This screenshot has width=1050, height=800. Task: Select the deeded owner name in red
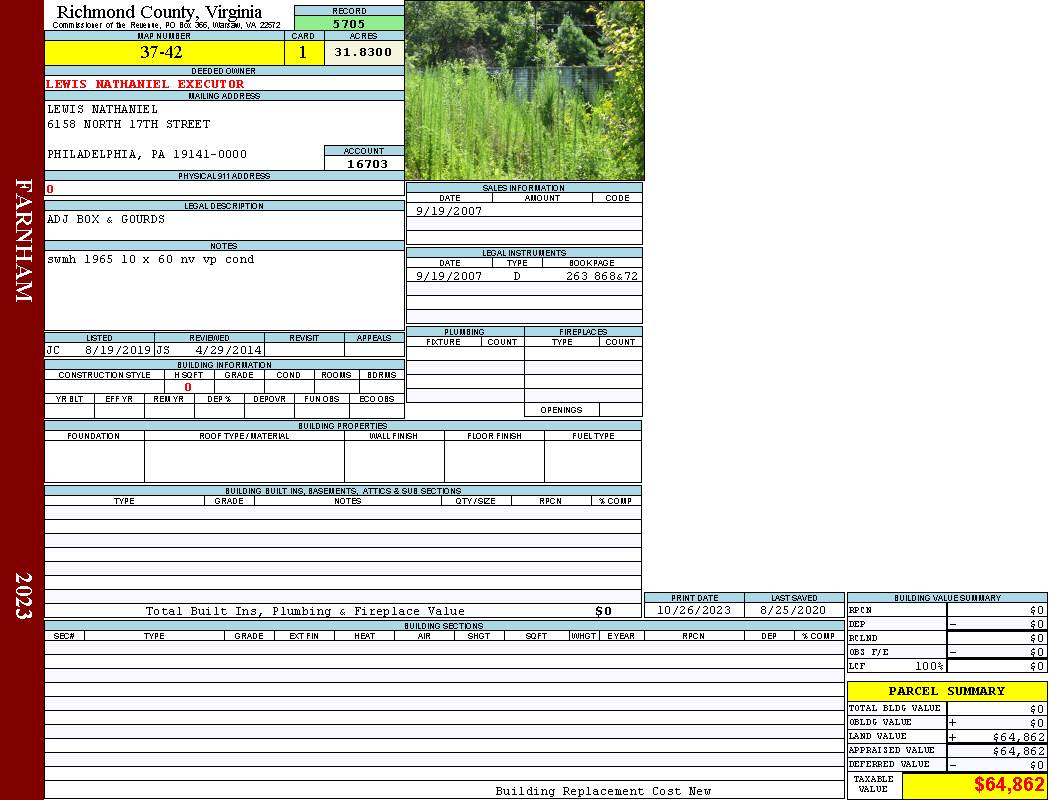click(145, 84)
